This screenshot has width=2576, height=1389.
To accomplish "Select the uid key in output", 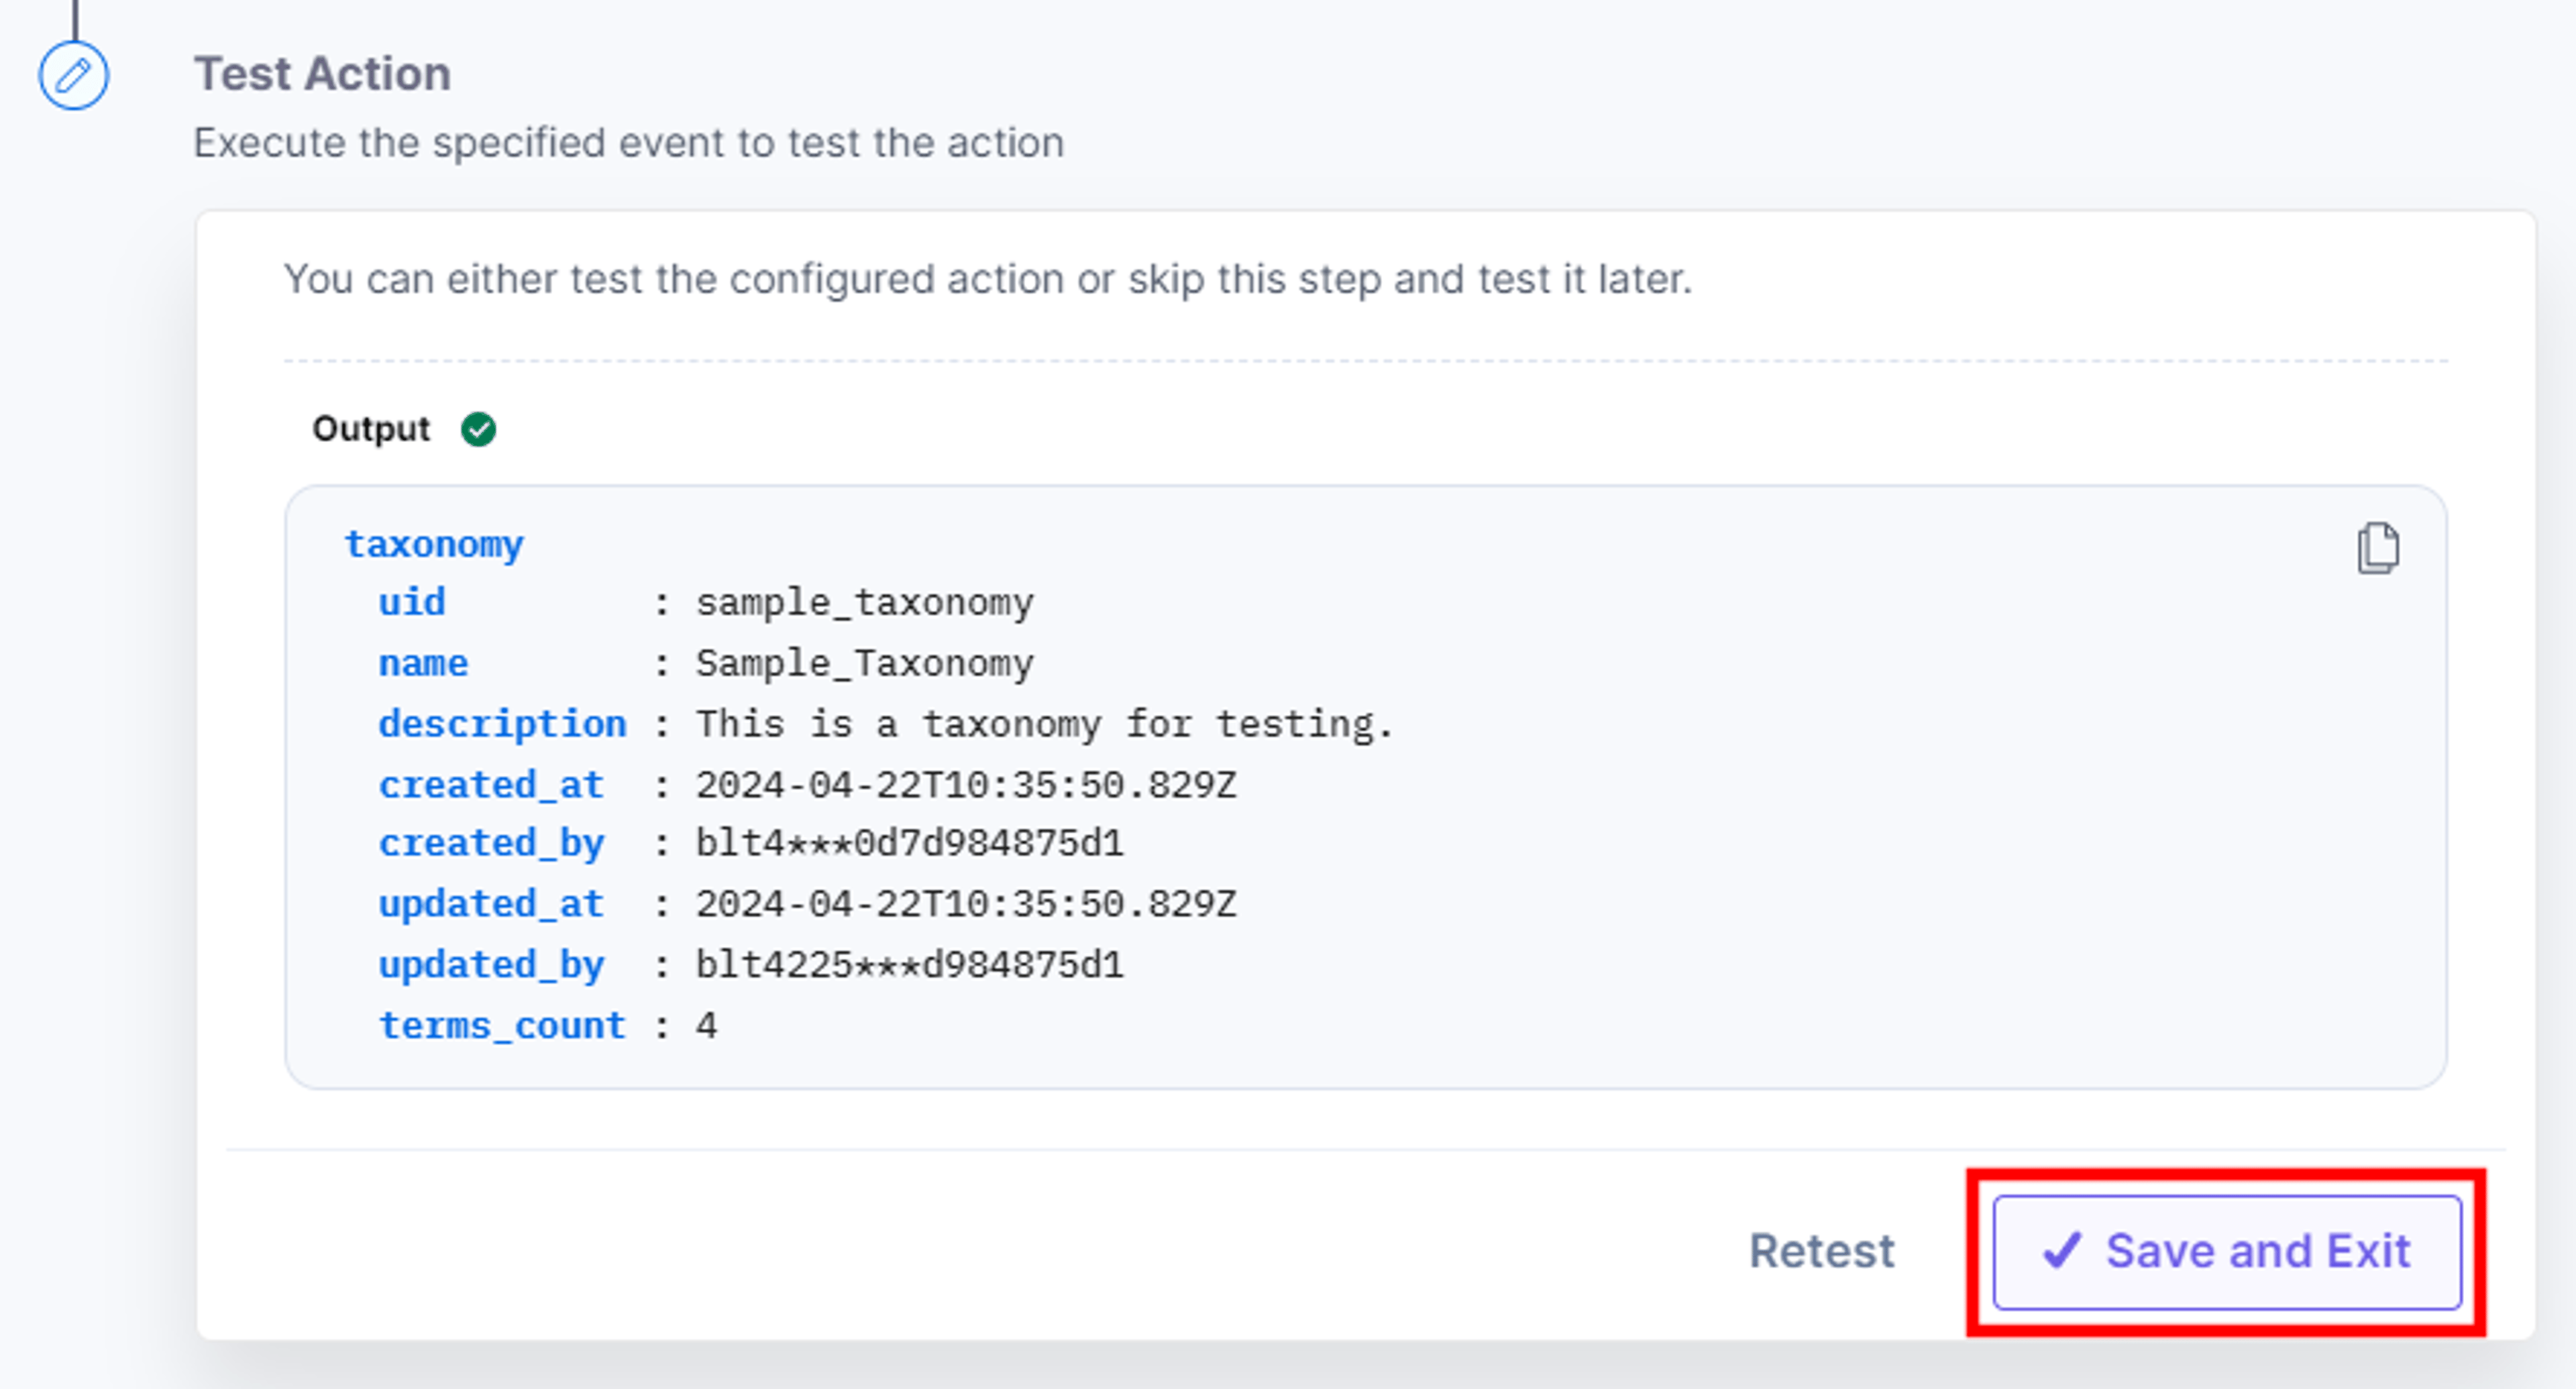I will tap(411, 603).
